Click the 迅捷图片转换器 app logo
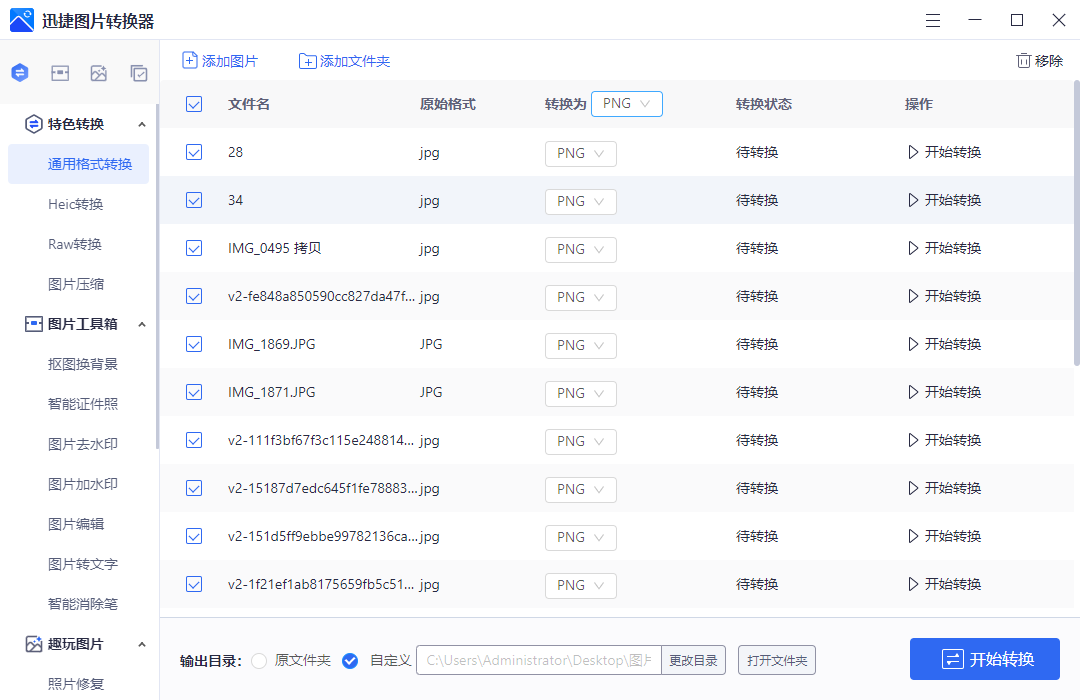The image size is (1080, 700). [x=21, y=21]
